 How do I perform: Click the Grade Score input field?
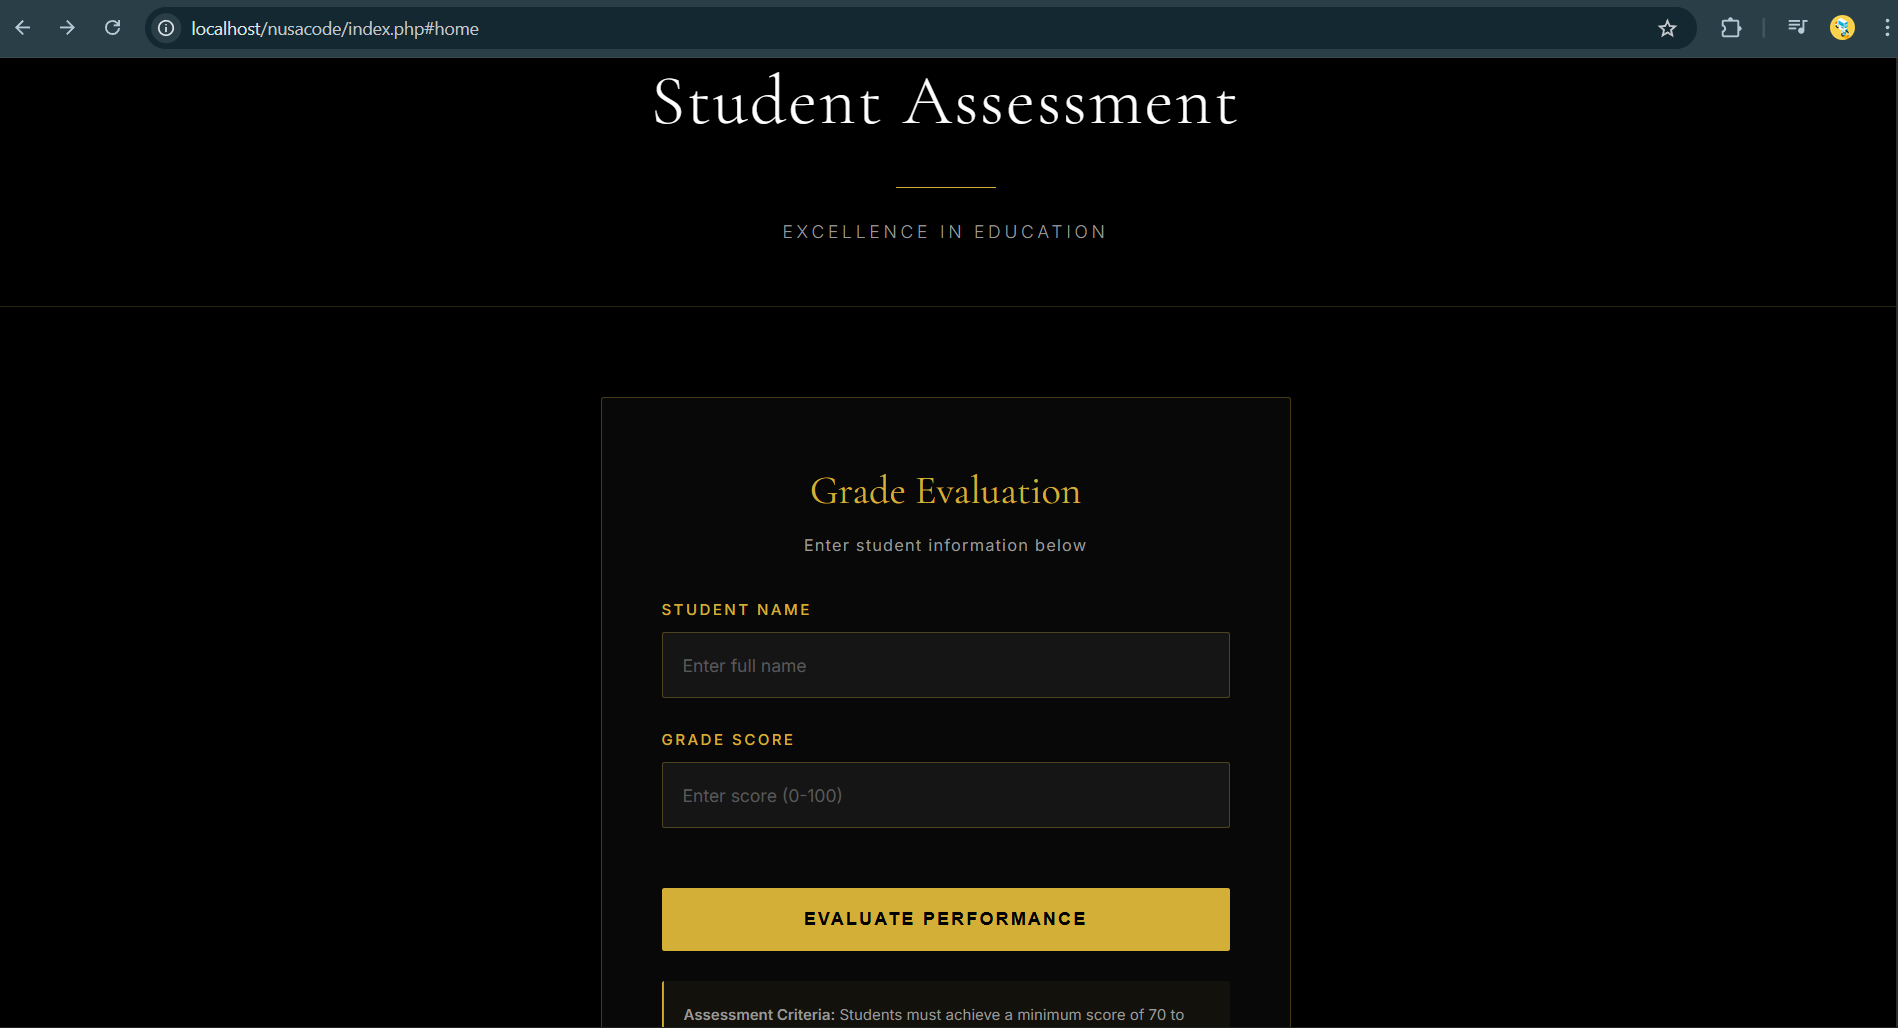(945, 795)
